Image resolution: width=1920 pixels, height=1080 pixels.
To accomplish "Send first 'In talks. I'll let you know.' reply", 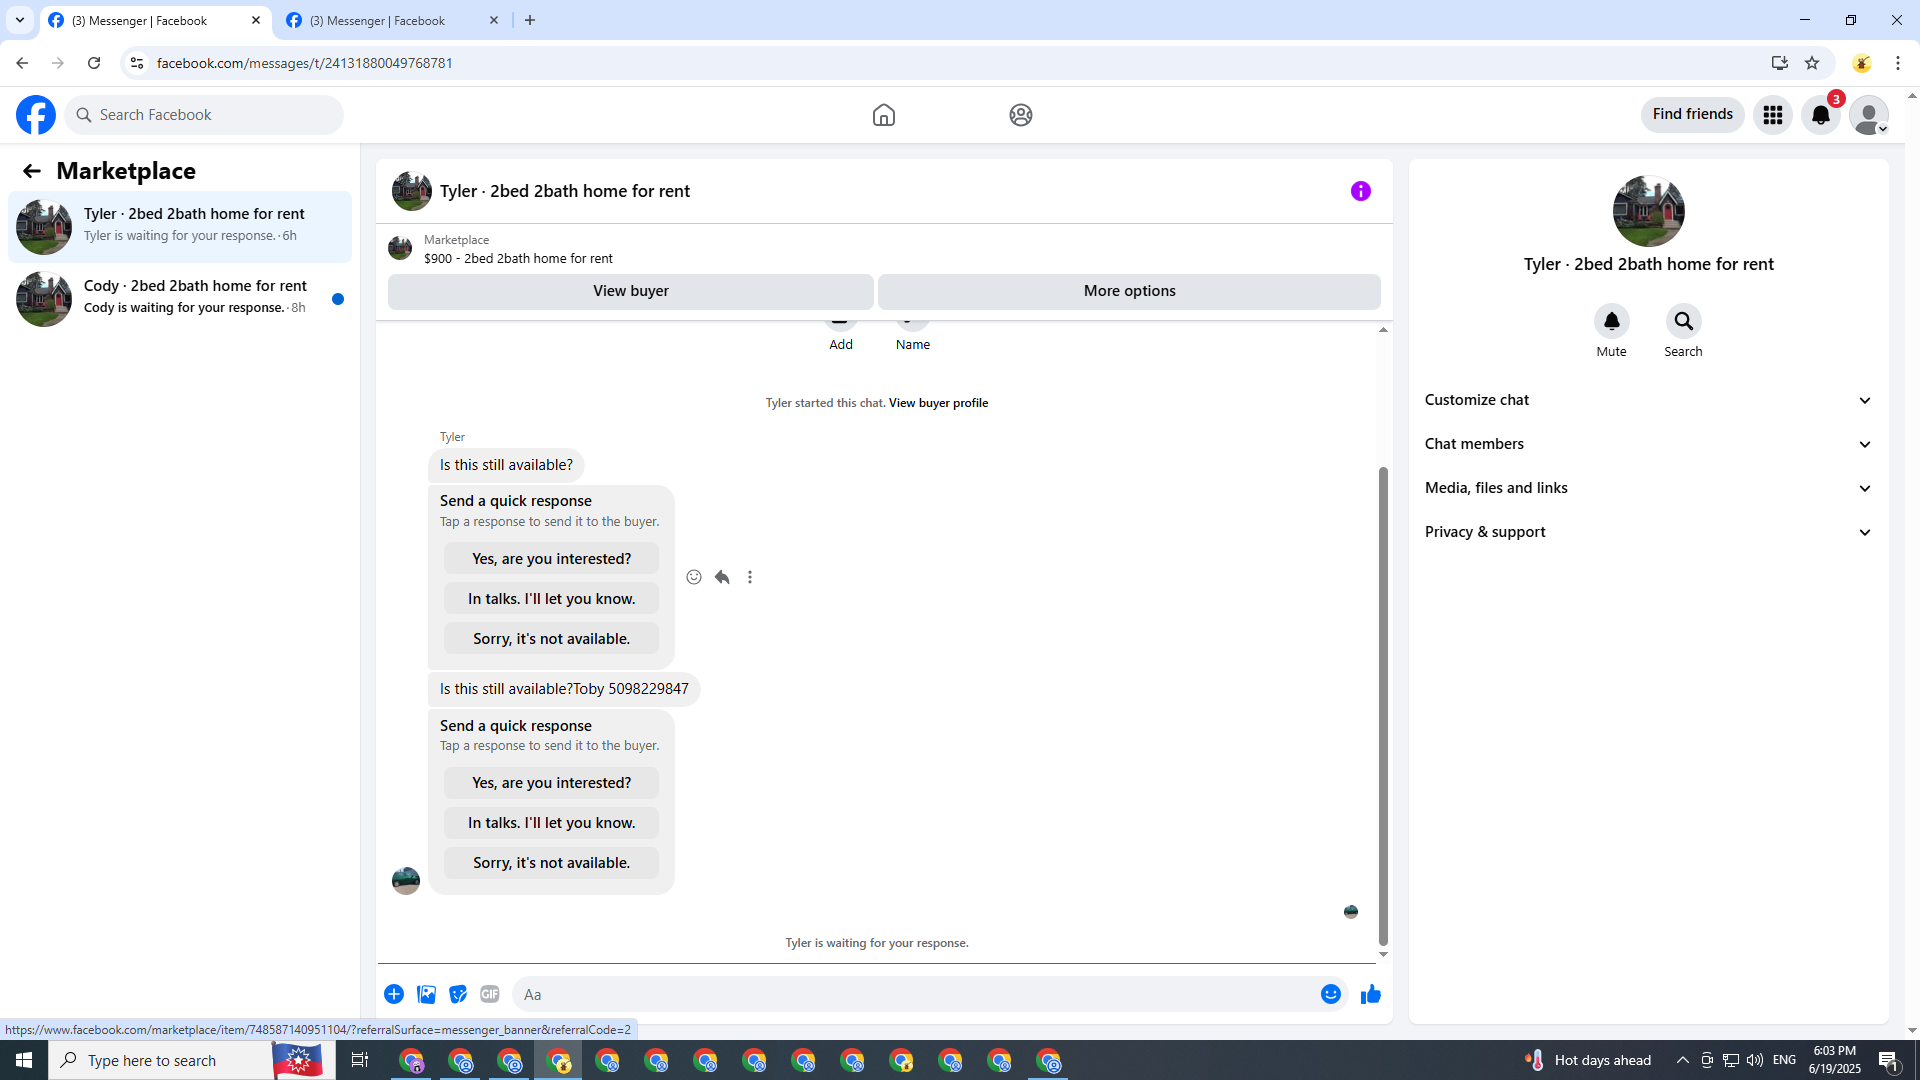I will 551,599.
